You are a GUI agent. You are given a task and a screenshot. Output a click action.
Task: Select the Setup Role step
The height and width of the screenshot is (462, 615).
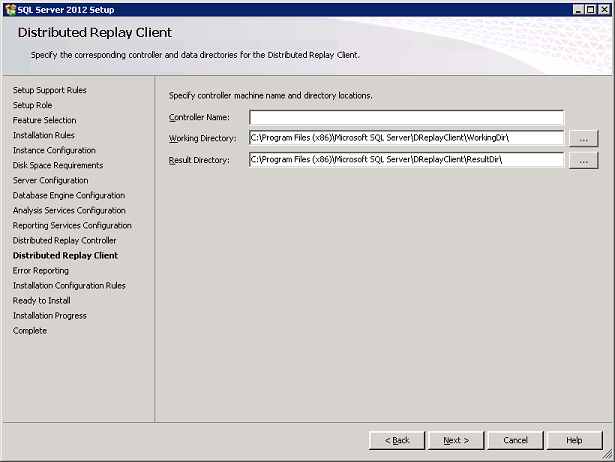(x=32, y=105)
